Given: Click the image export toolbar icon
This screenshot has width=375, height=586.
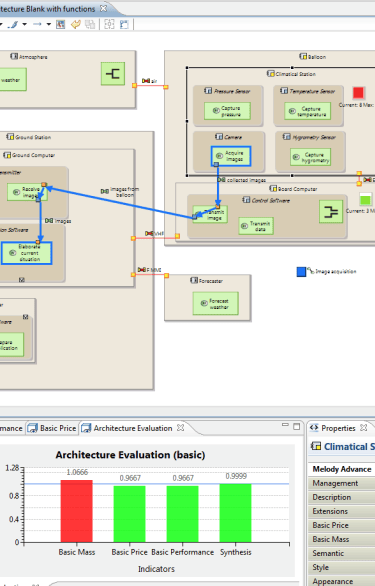Looking at the screenshot, I should click(61, 25).
